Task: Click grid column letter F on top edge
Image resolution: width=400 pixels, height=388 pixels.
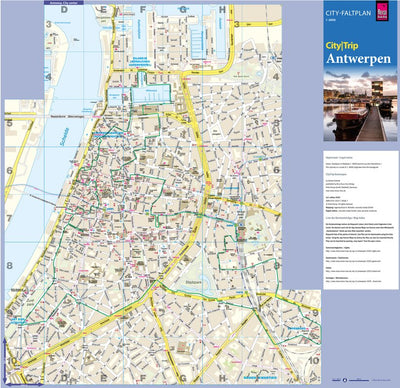Action: coord(143,9)
